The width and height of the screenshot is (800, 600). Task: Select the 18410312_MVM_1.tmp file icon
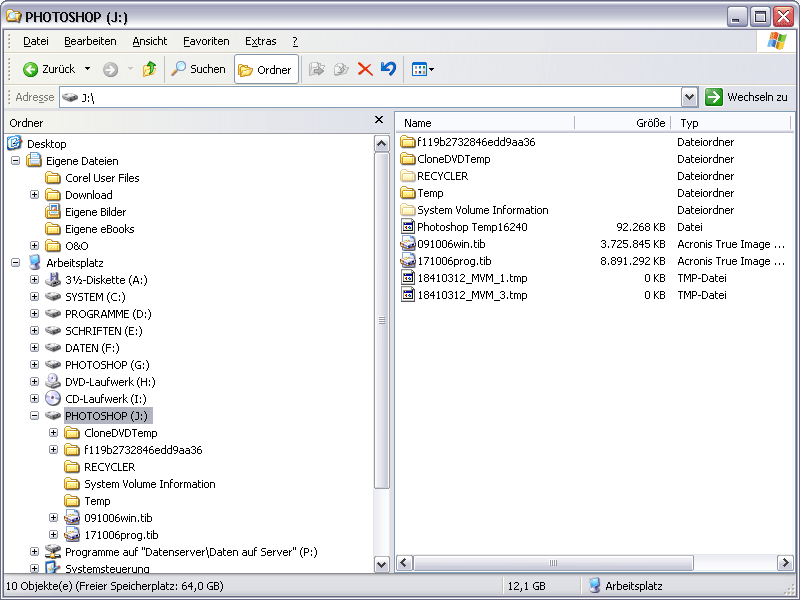tap(408, 278)
